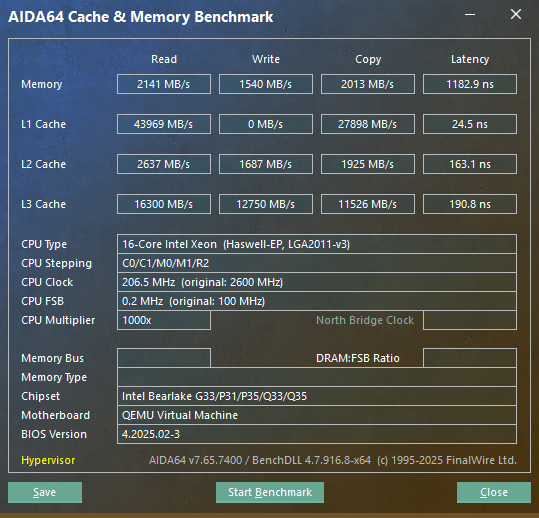Viewport: 539px width, 518px height.
Task: Select L2 Cache Latency 163.1 ns
Action: 470,164
